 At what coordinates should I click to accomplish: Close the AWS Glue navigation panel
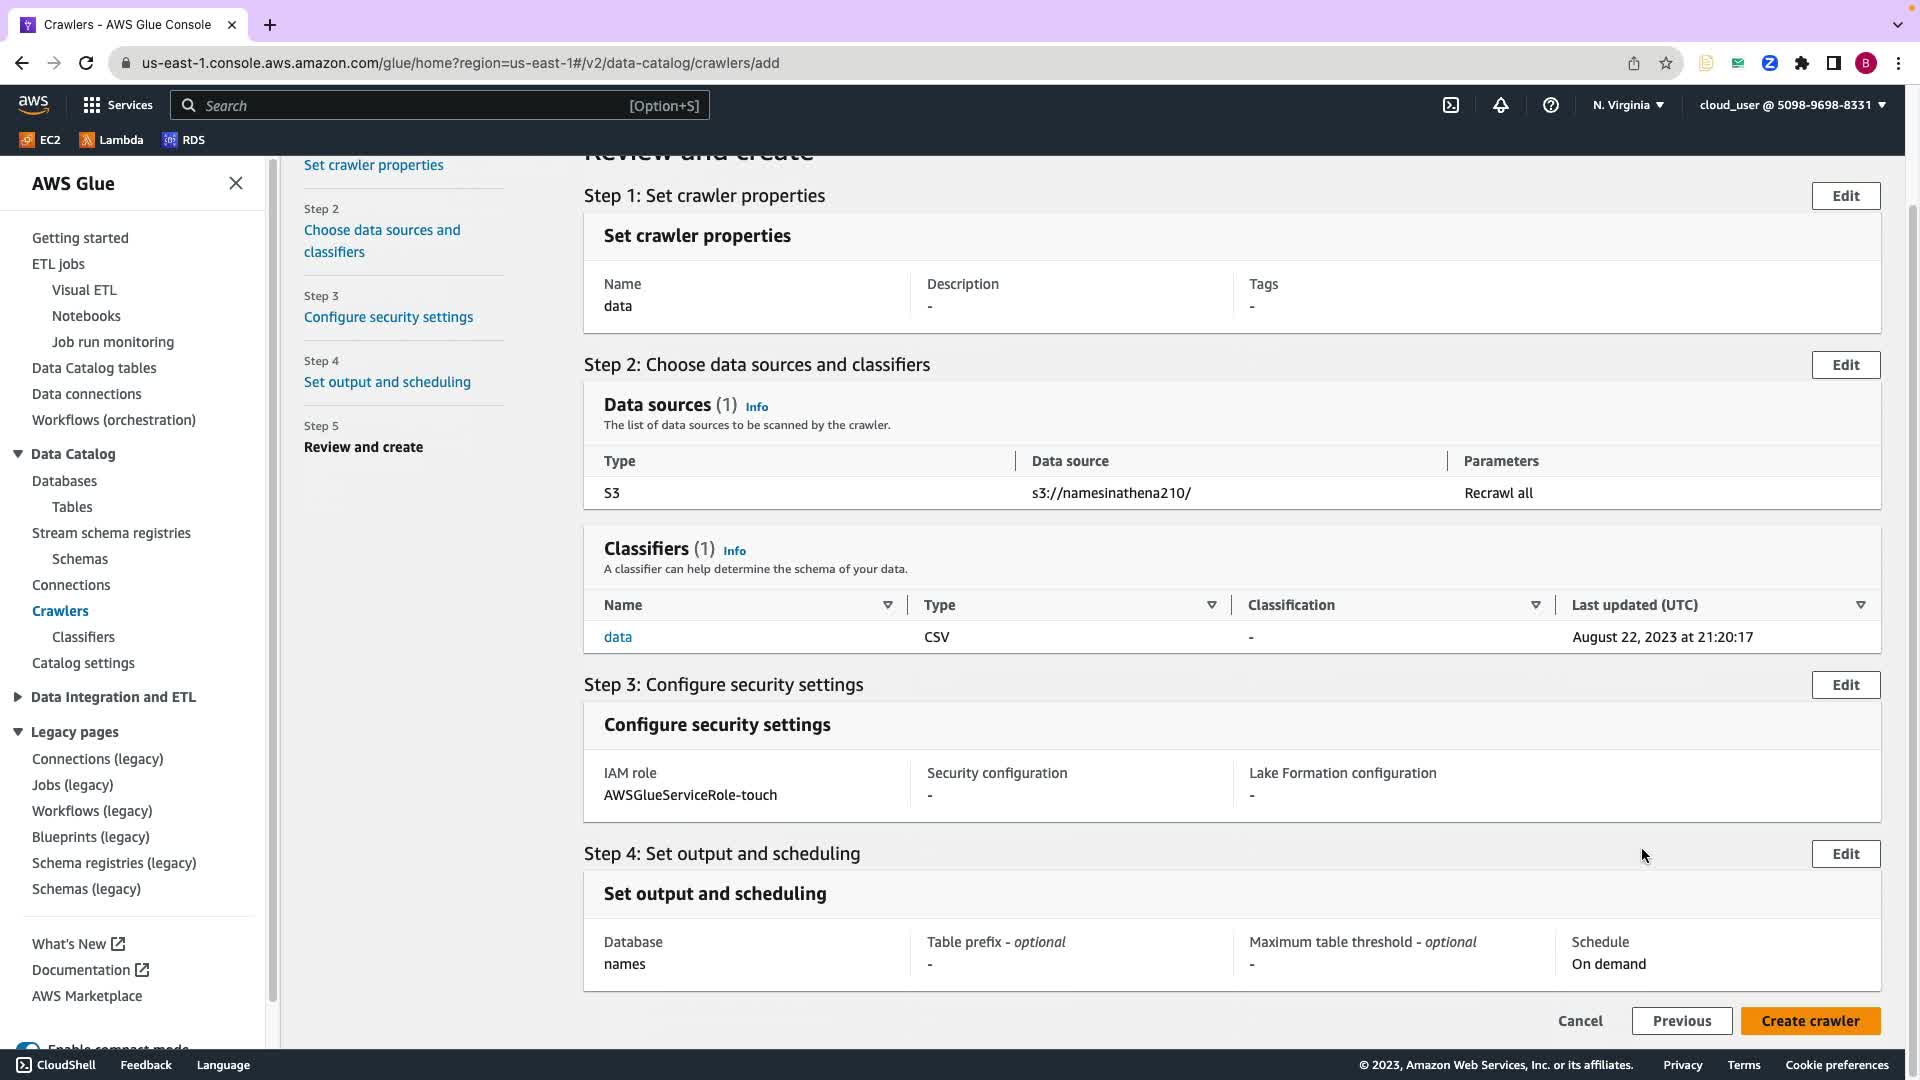236,183
